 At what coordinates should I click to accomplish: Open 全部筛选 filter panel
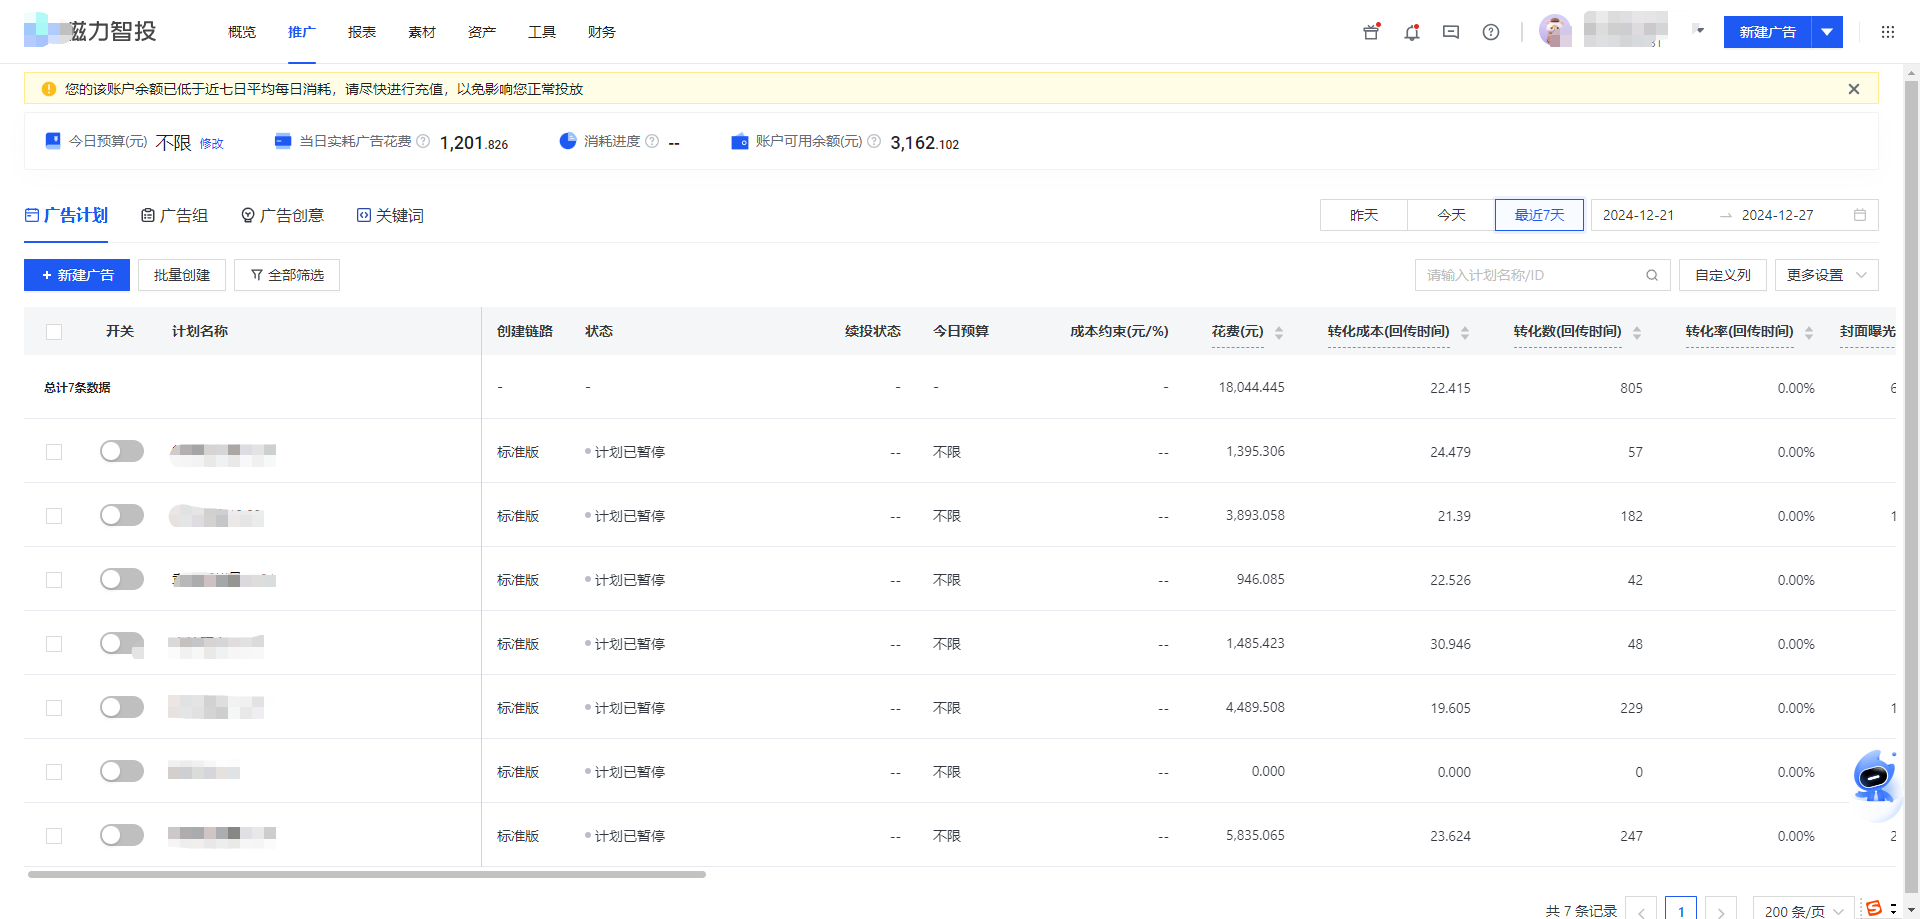[287, 274]
